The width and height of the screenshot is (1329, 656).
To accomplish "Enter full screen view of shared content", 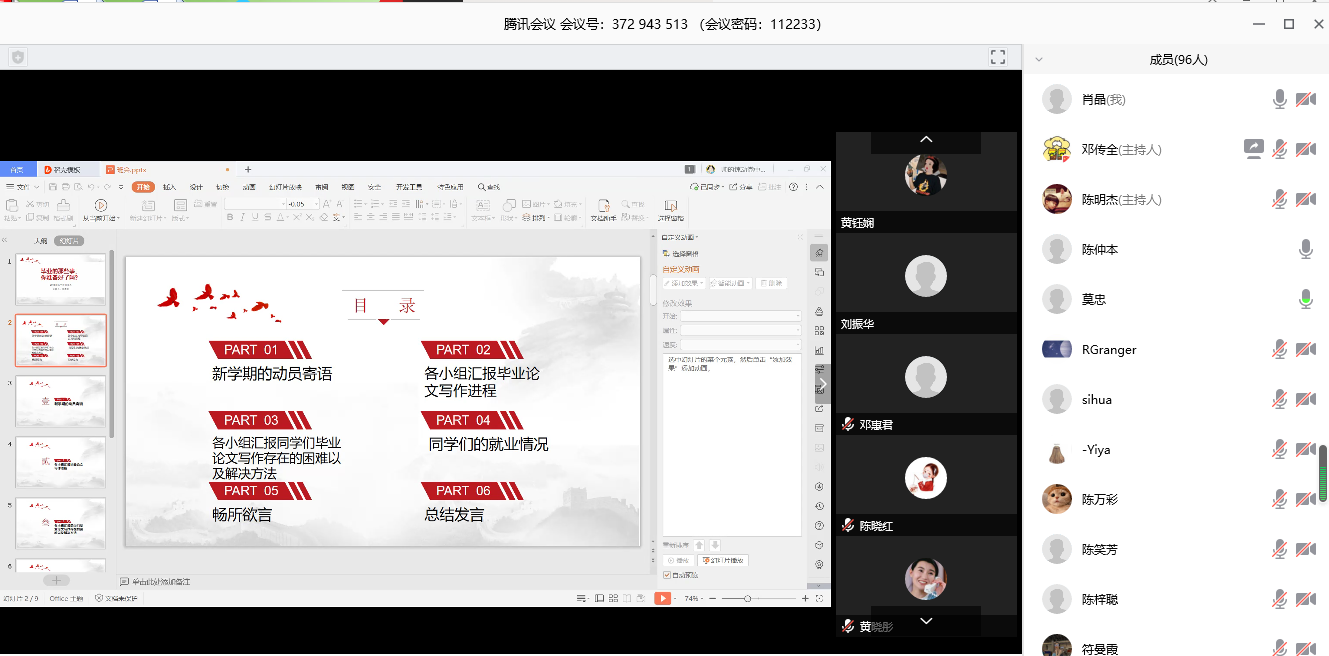I will pos(997,57).
